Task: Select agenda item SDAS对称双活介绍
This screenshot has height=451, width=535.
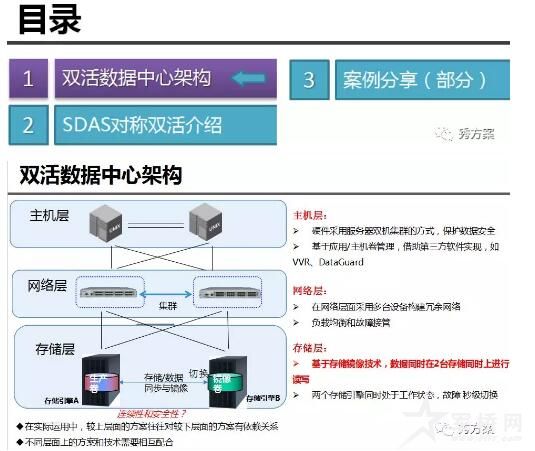Action: click(x=165, y=125)
